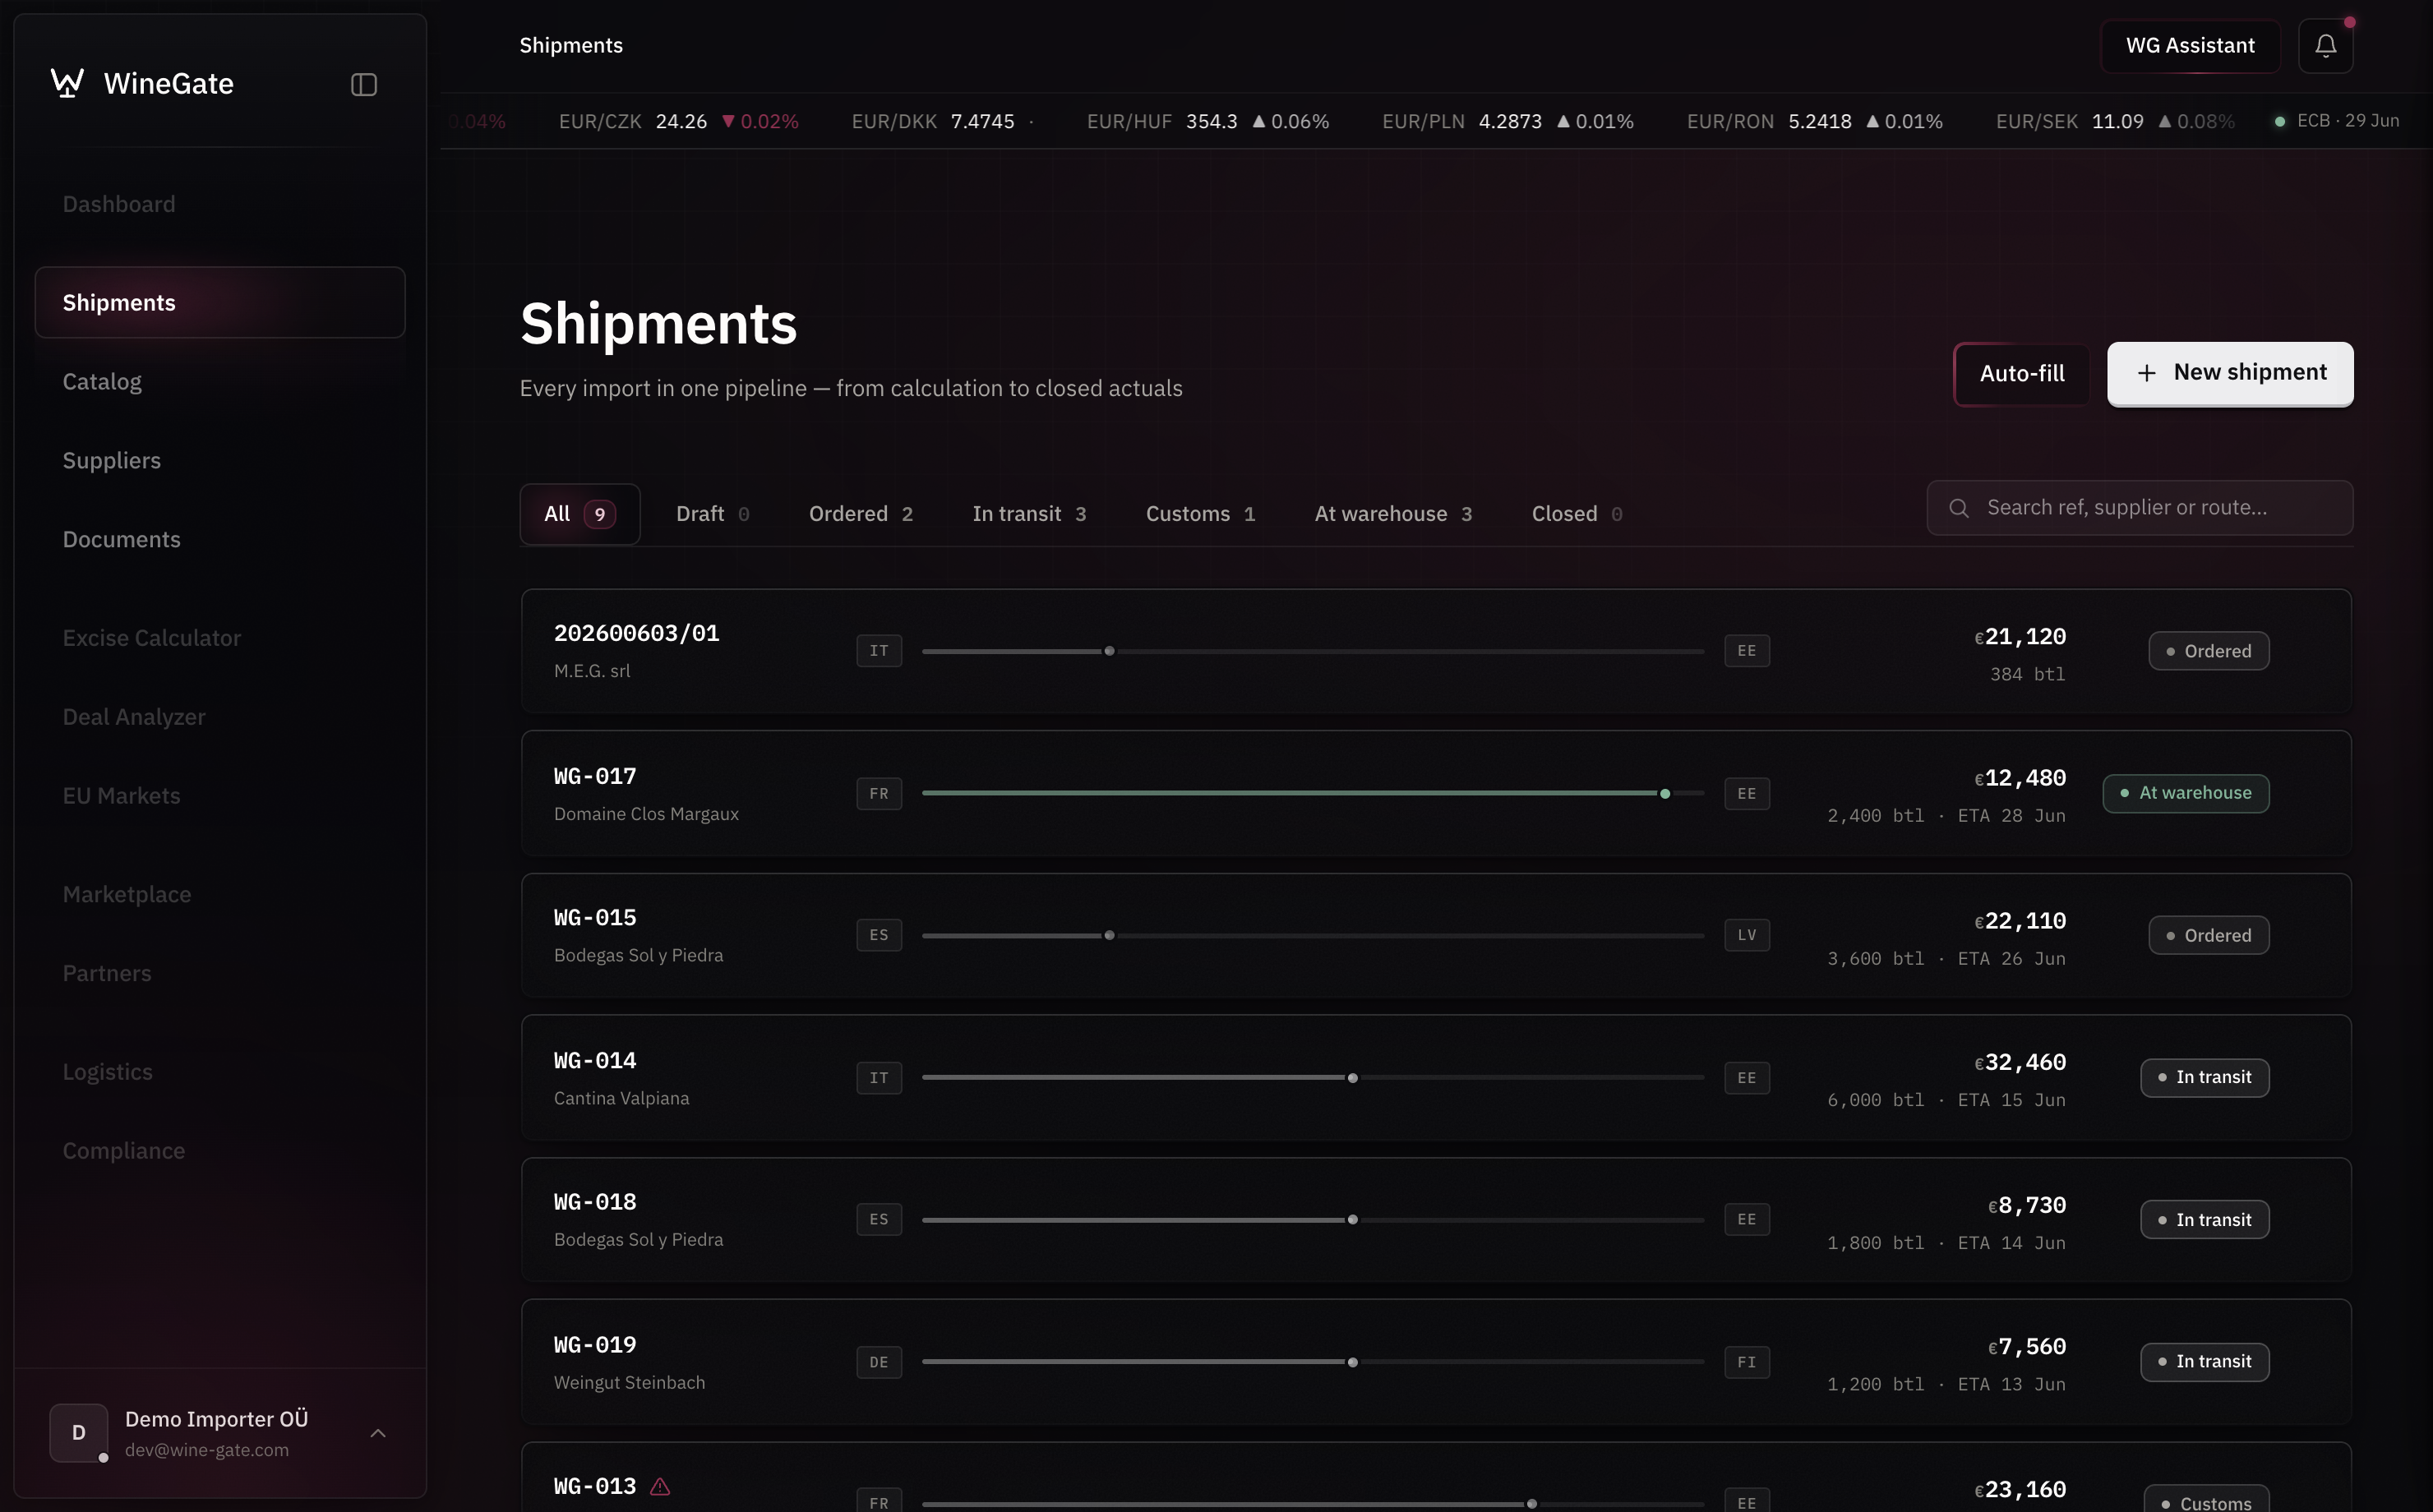Open shipment WG-018

coord(1436,1220)
